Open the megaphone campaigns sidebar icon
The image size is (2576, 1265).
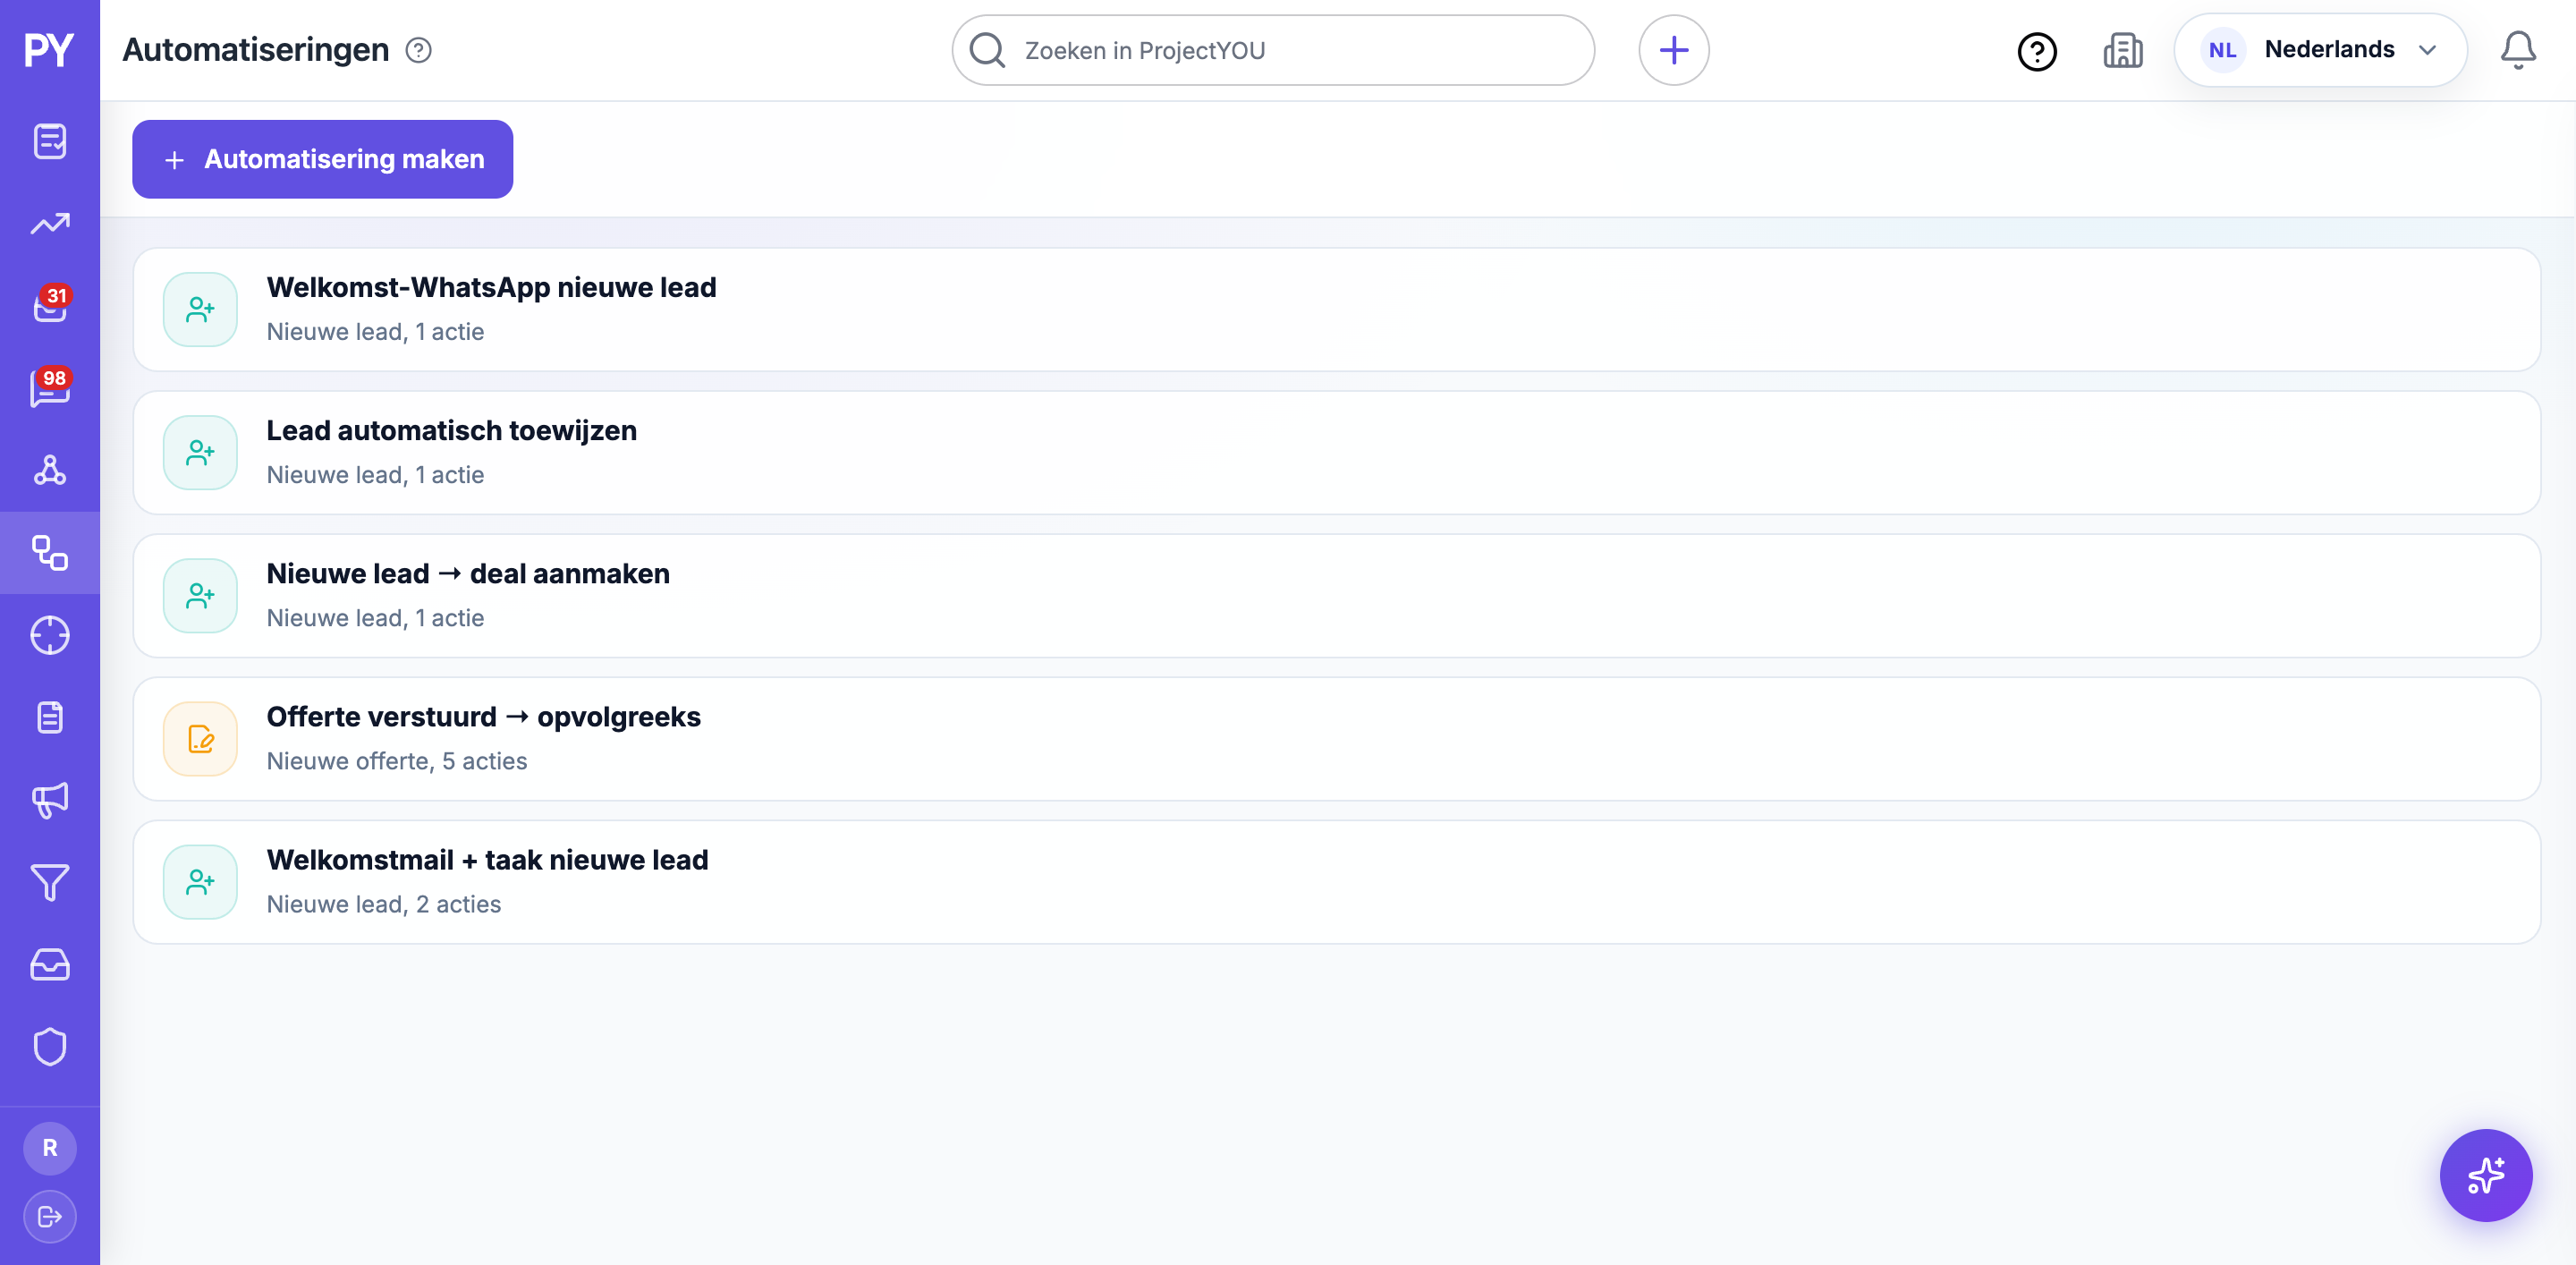click(x=50, y=800)
